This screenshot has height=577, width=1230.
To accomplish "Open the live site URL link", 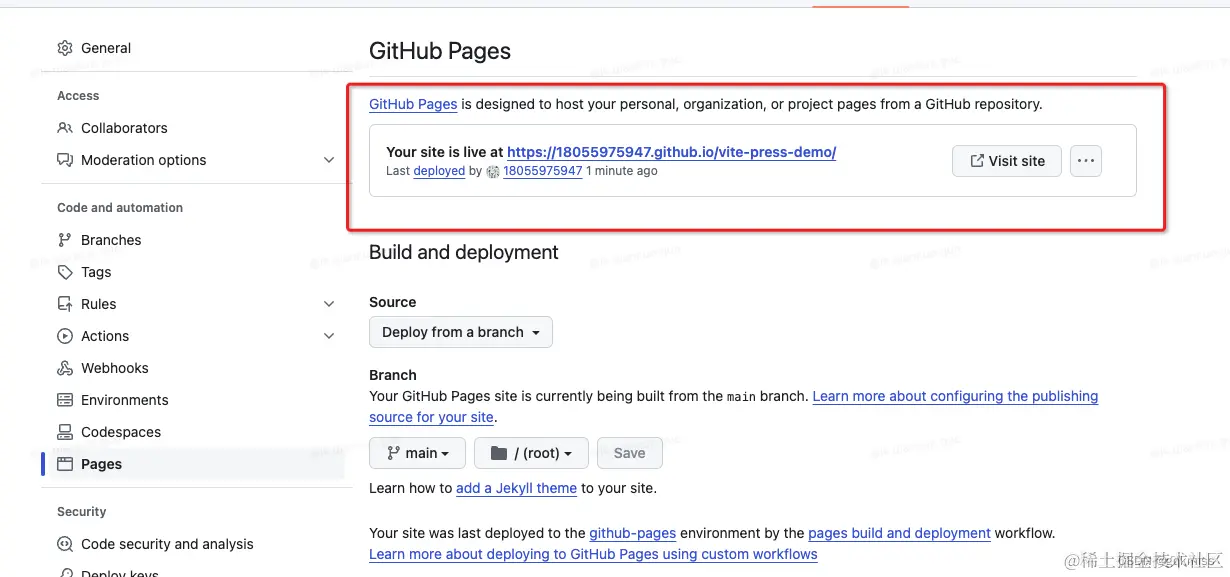I will click(671, 152).
